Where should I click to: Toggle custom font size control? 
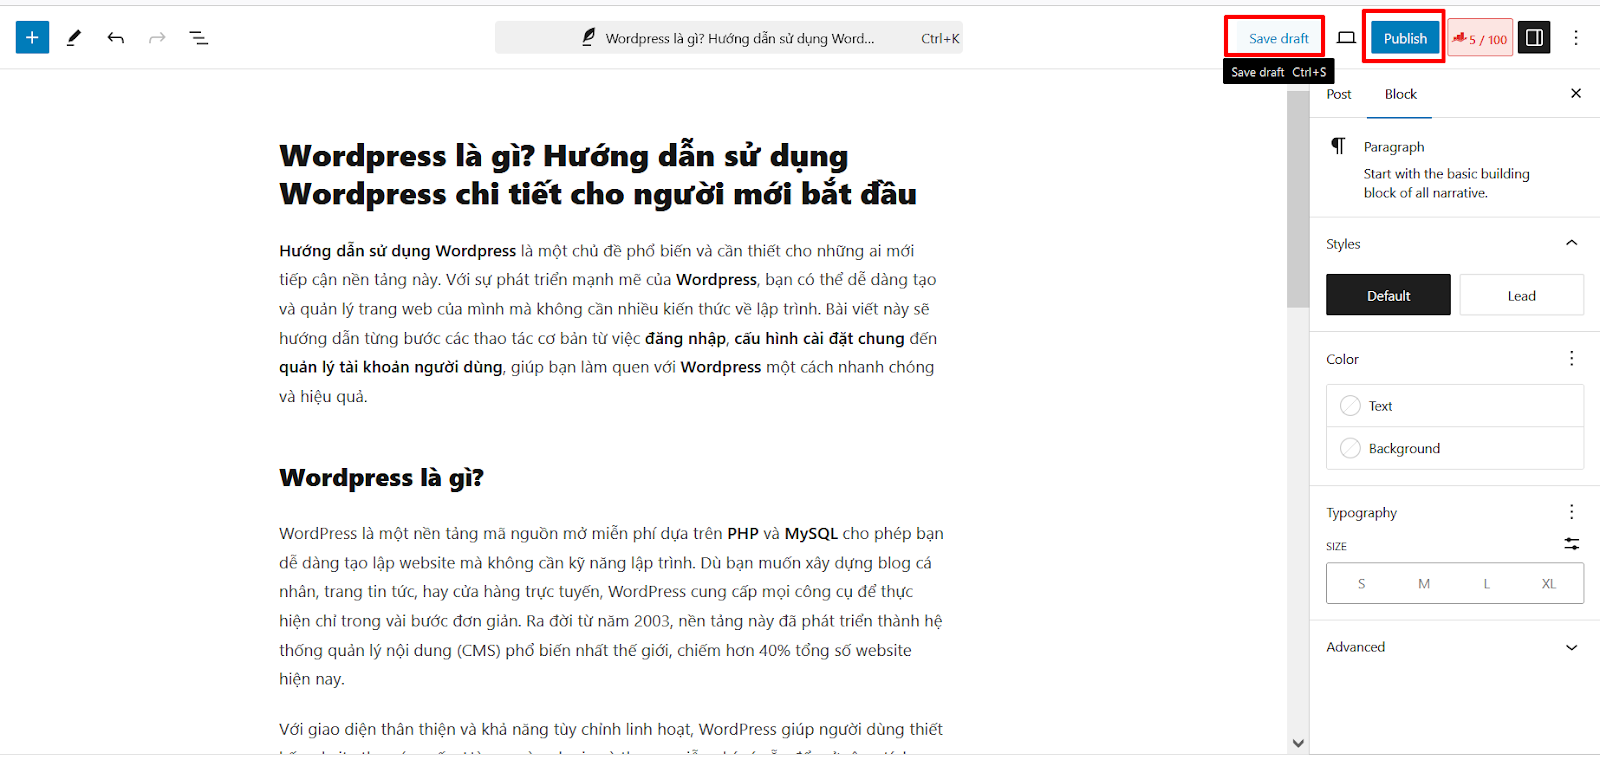1571,544
